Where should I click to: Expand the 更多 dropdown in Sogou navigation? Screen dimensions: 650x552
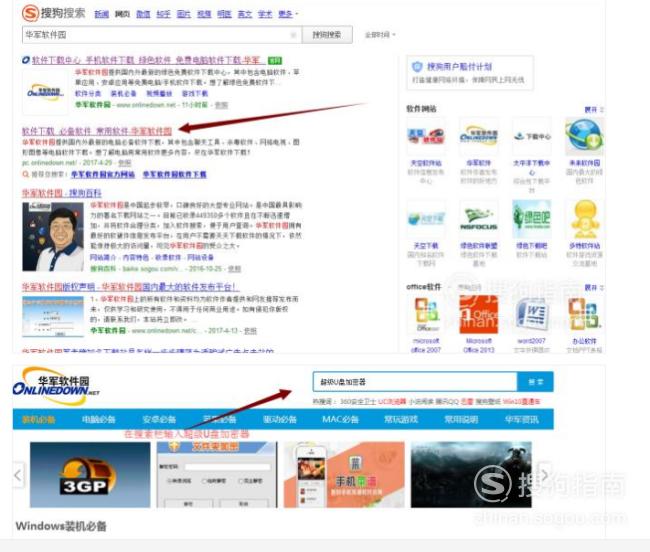288,14
